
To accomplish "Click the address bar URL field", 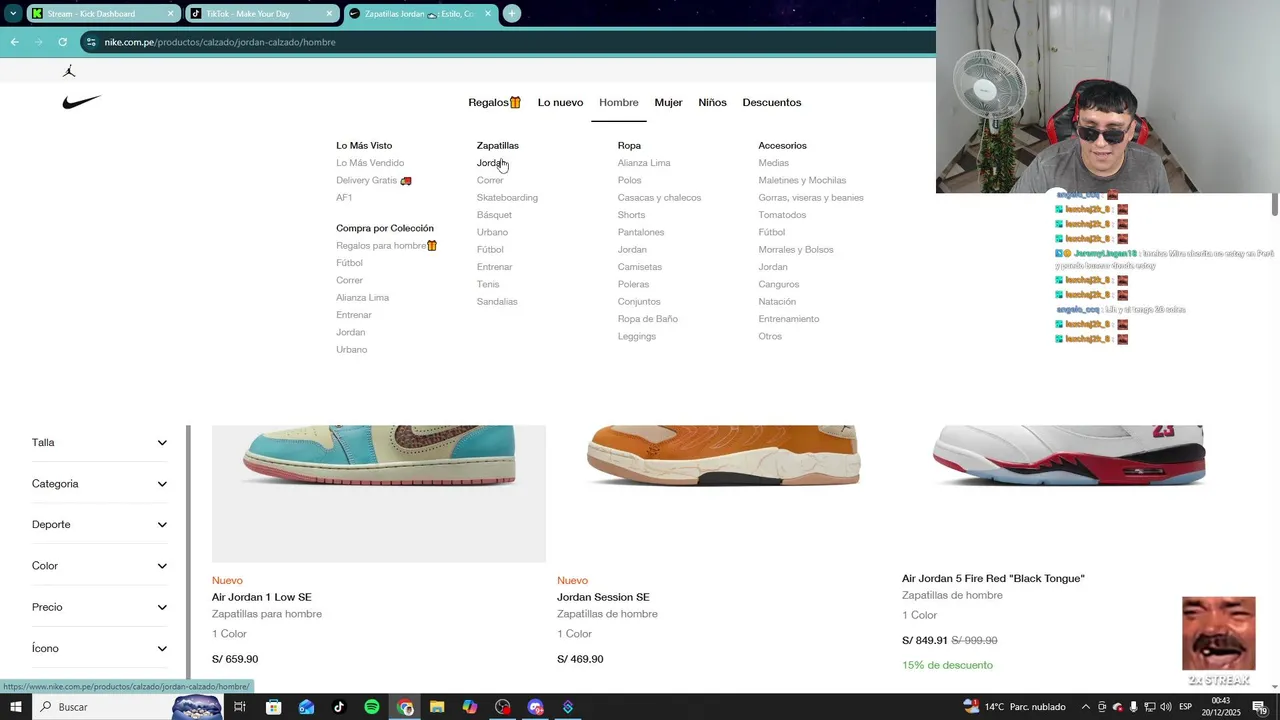I will click(x=510, y=42).
